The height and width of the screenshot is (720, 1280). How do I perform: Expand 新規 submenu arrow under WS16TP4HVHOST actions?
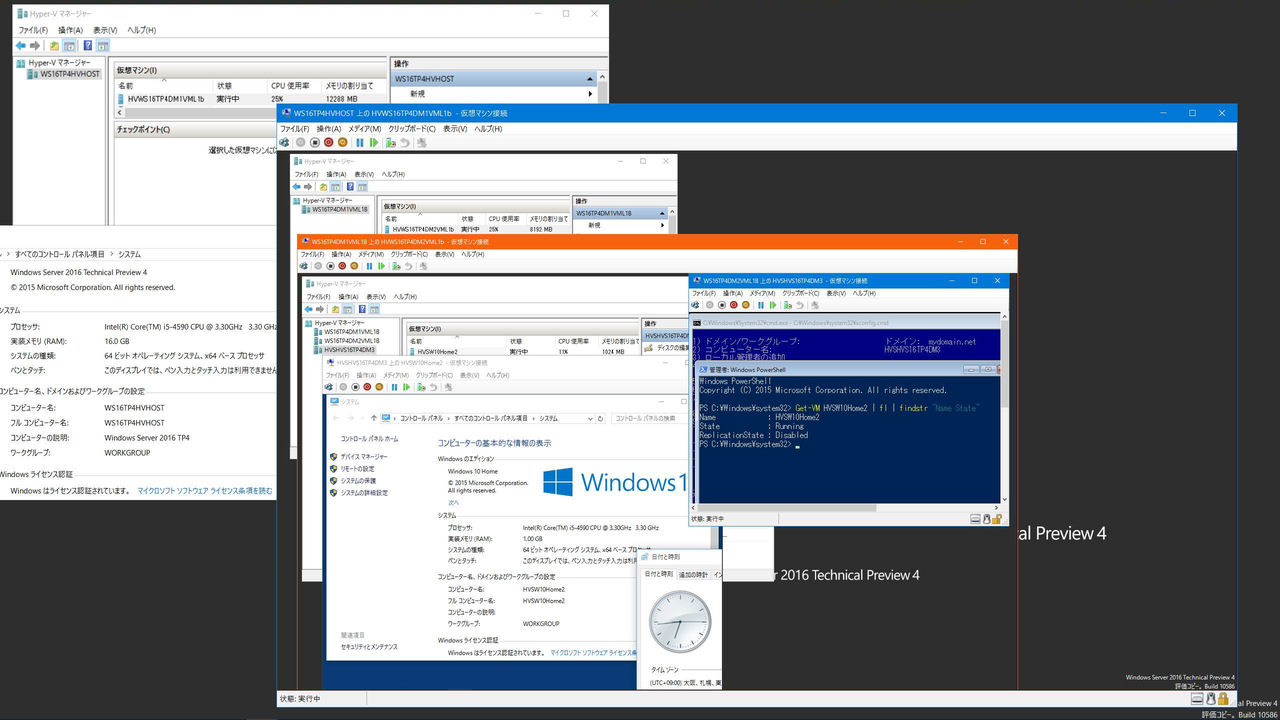[590, 93]
